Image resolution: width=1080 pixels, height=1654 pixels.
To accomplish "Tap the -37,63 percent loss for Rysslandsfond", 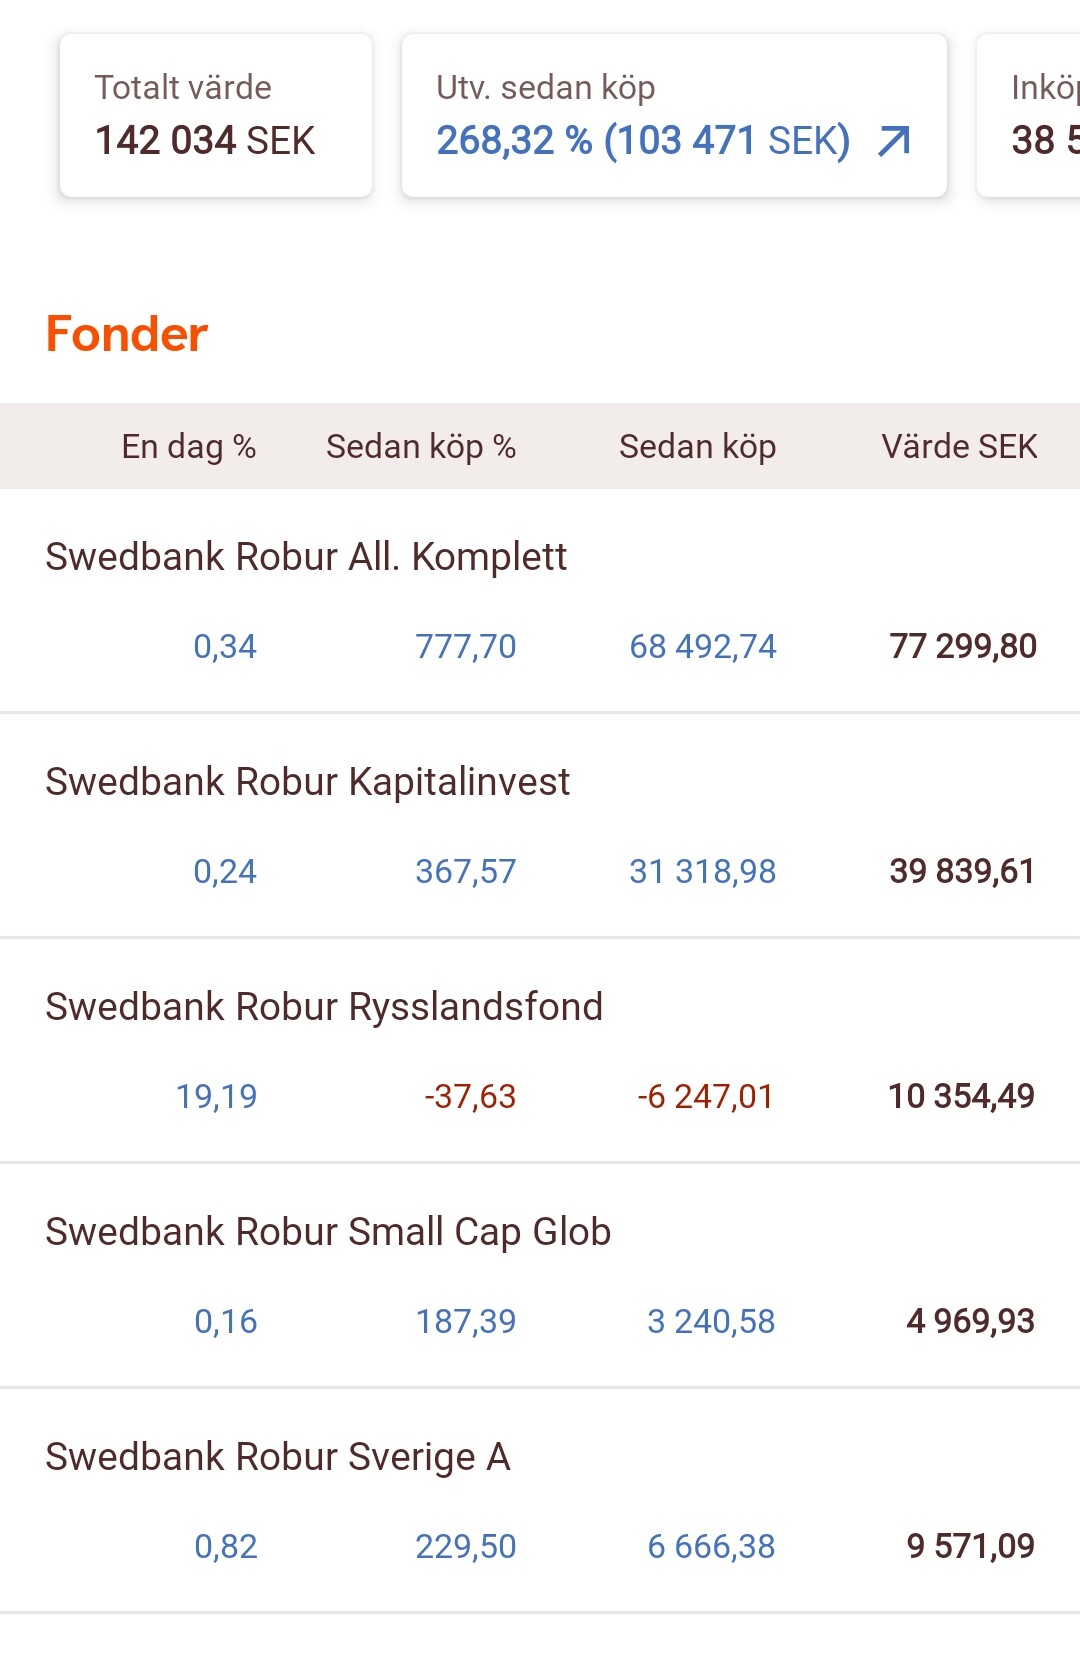I will pos(469,1097).
